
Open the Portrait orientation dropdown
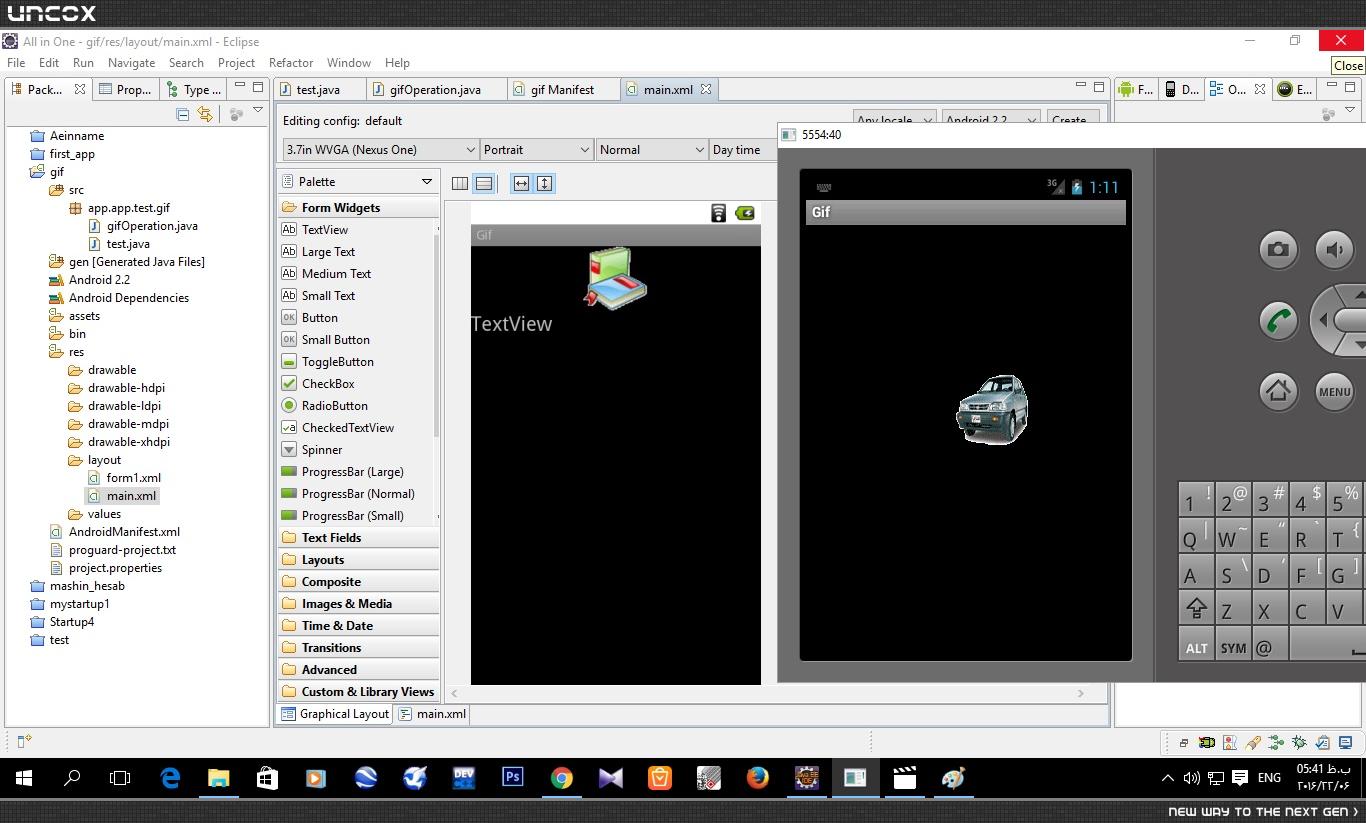coord(536,150)
